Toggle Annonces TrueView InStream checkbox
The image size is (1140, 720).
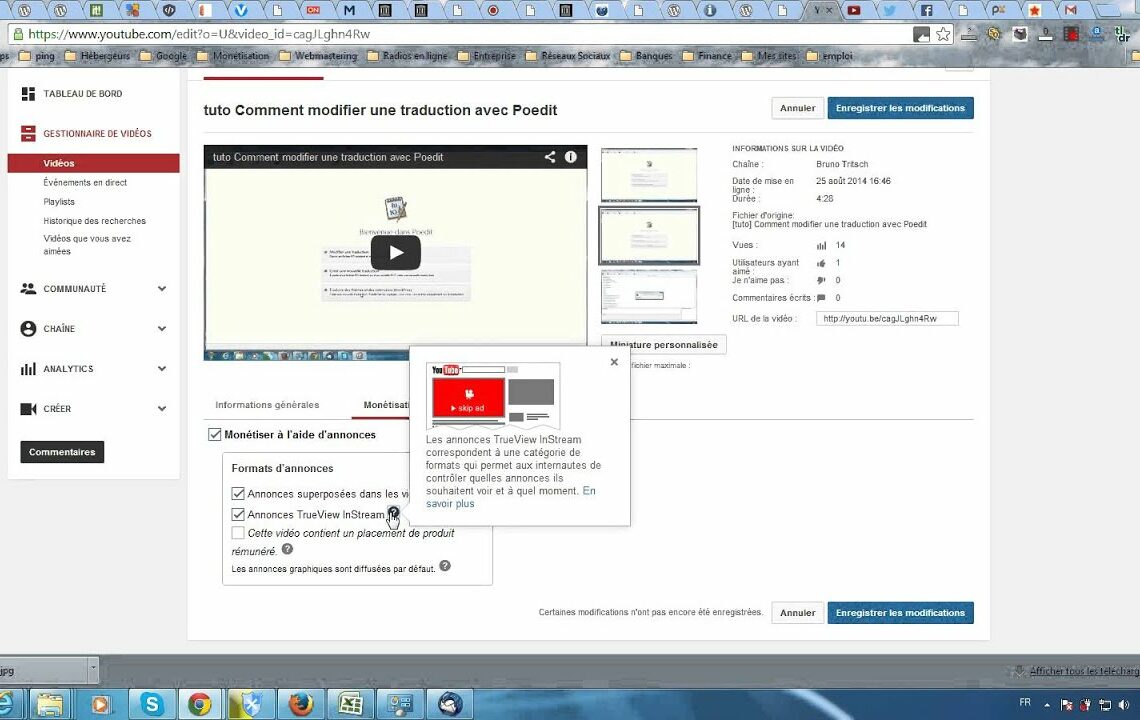(x=238, y=515)
